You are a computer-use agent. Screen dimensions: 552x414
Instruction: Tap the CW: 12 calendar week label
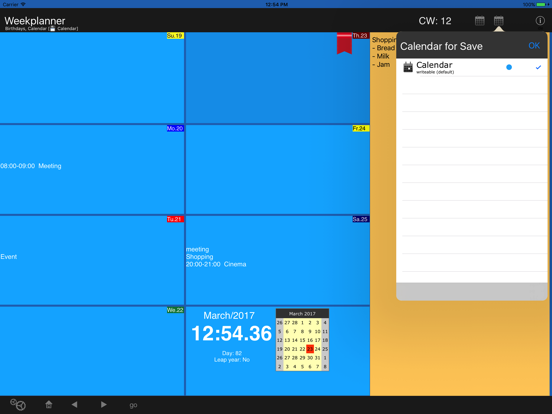pyautogui.click(x=435, y=21)
